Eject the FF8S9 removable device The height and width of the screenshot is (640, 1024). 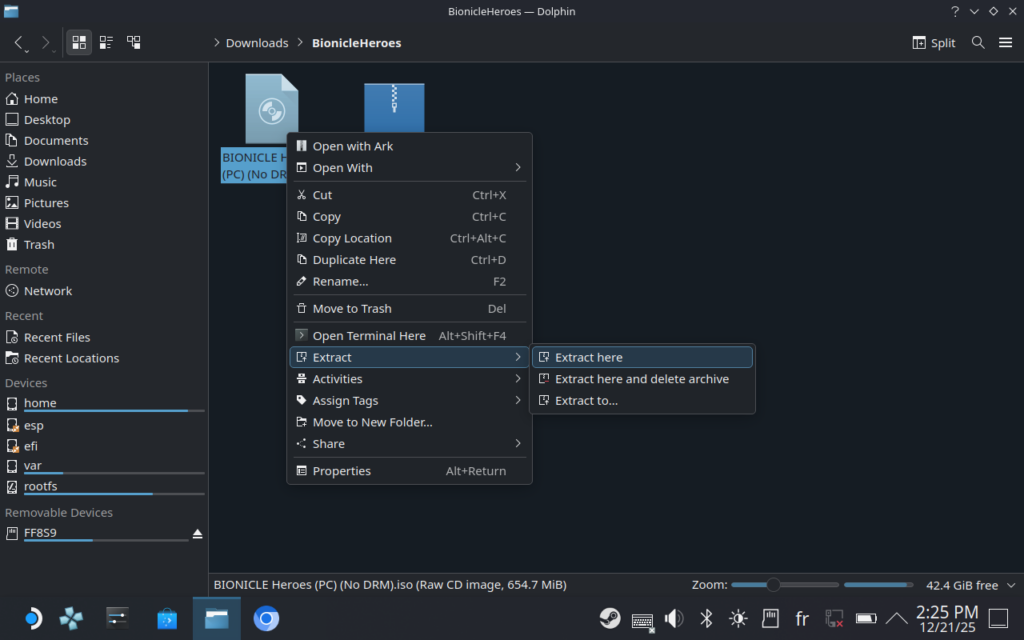coord(197,533)
